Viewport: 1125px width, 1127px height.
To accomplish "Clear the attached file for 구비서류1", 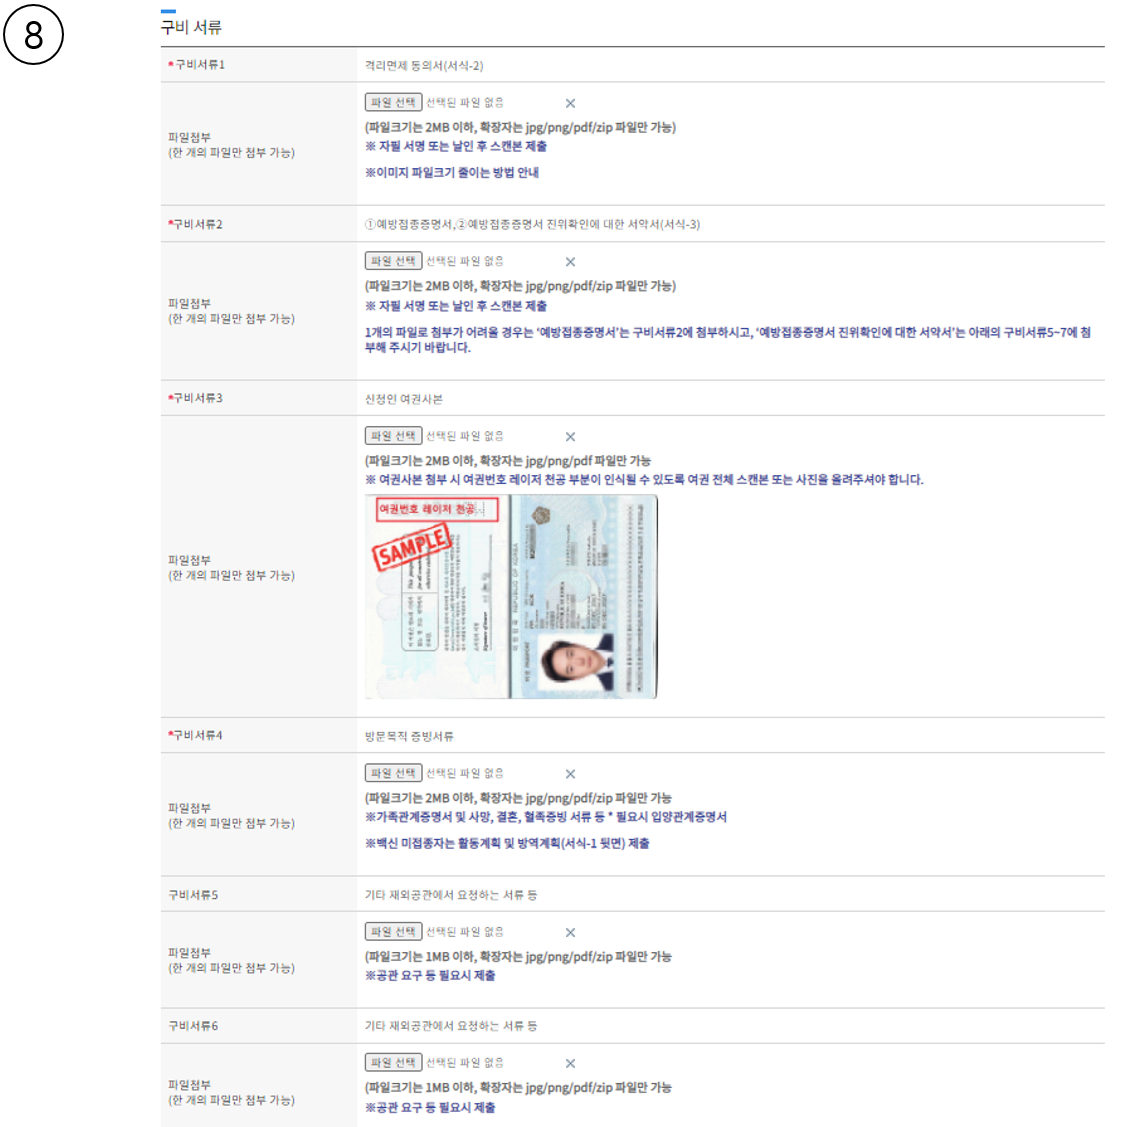I will pos(570,103).
